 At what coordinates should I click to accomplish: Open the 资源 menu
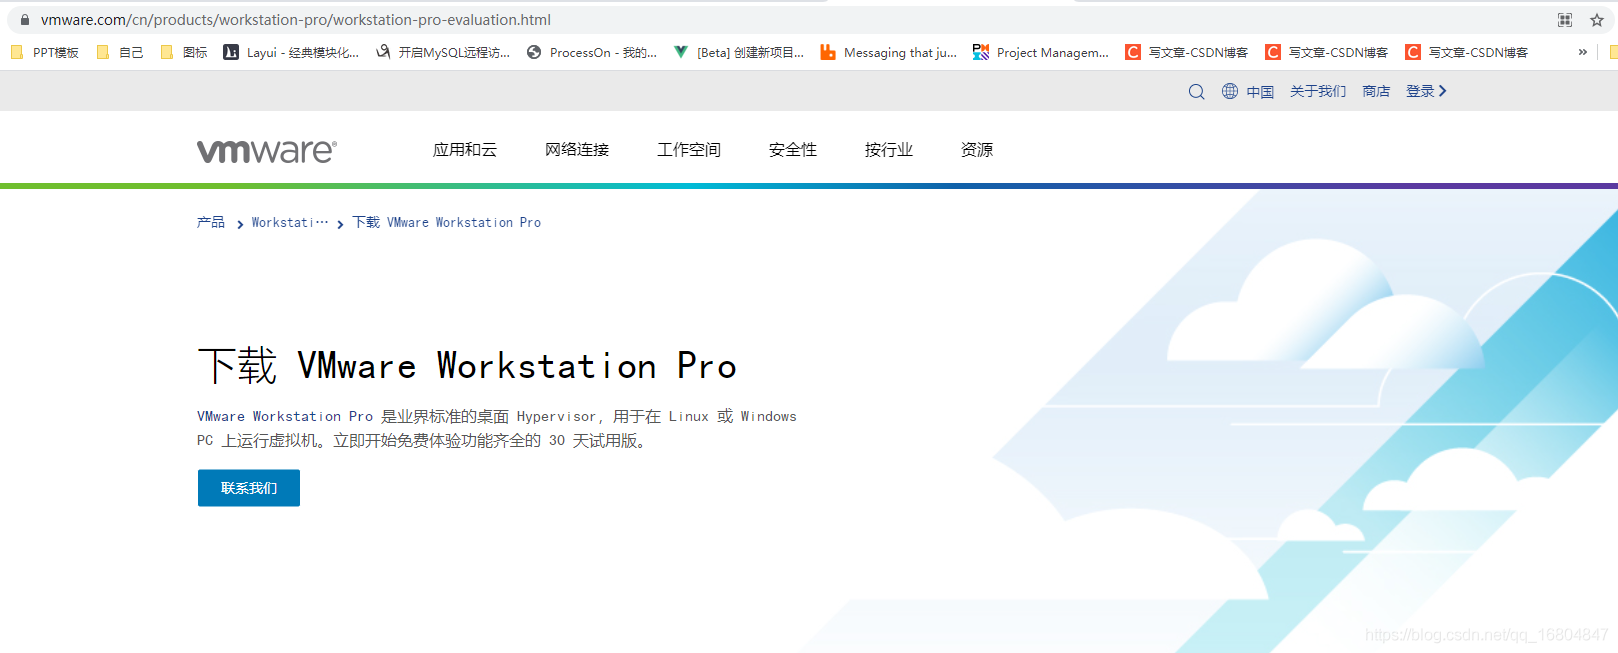click(x=977, y=150)
